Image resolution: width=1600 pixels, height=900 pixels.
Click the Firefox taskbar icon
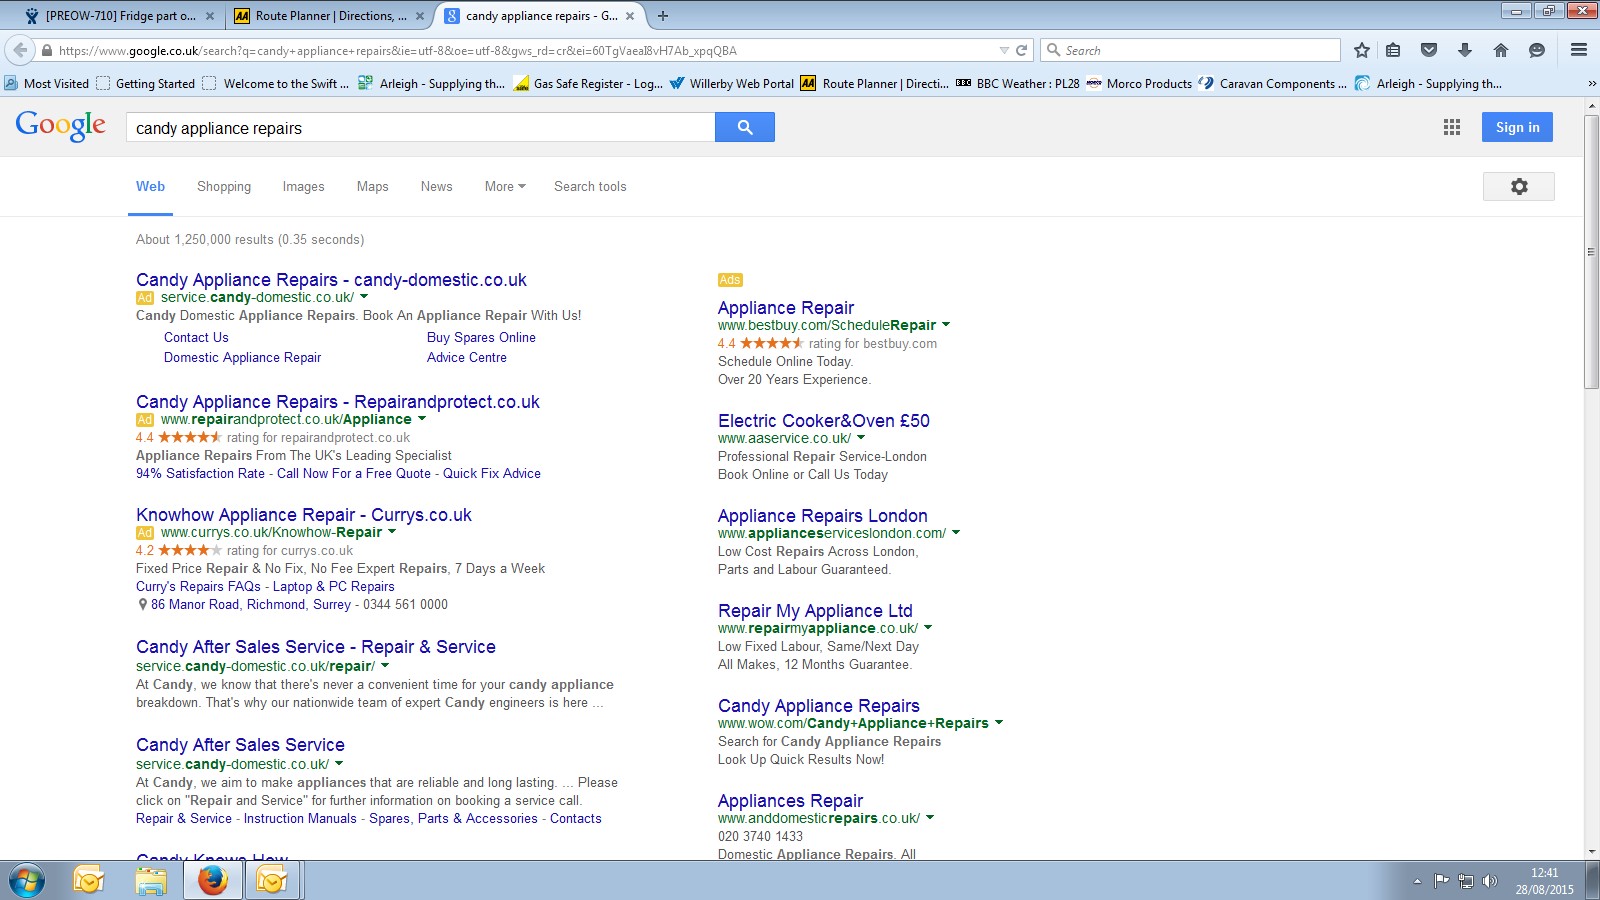212,881
